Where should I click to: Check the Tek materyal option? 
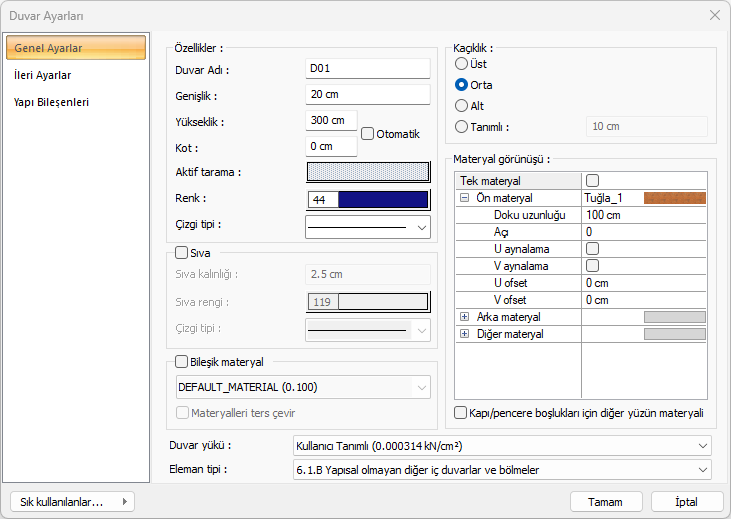point(592,181)
